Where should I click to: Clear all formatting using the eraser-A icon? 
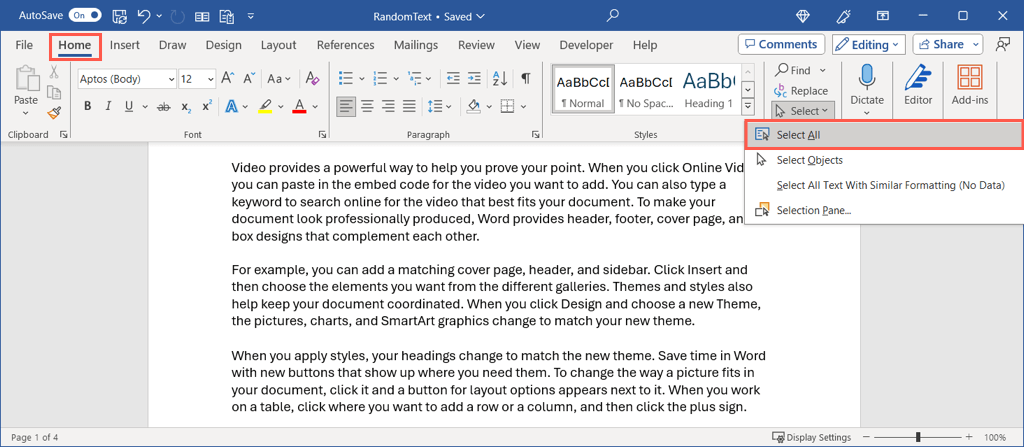[x=313, y=78]
